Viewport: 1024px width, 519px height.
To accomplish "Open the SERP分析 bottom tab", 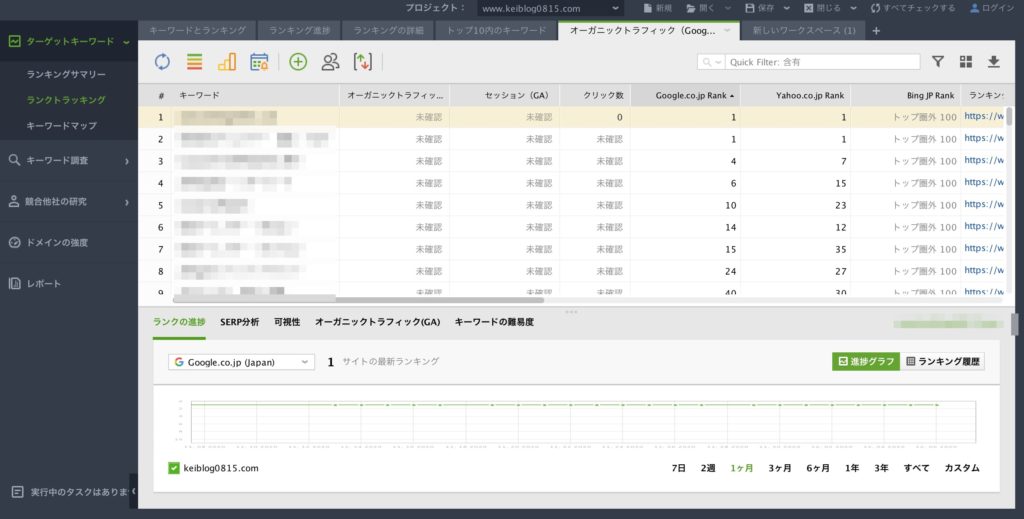I will (x=240, y=322).
